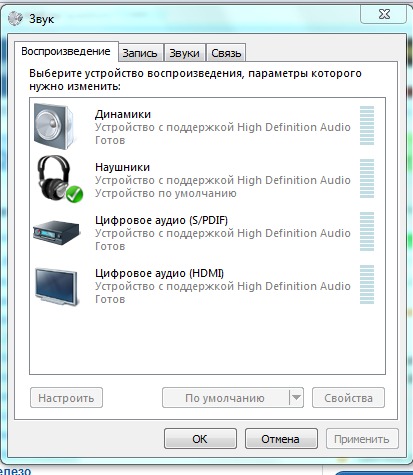Select the Динамики speaker icon
The image size is (413, 475).
pos(54,126)
